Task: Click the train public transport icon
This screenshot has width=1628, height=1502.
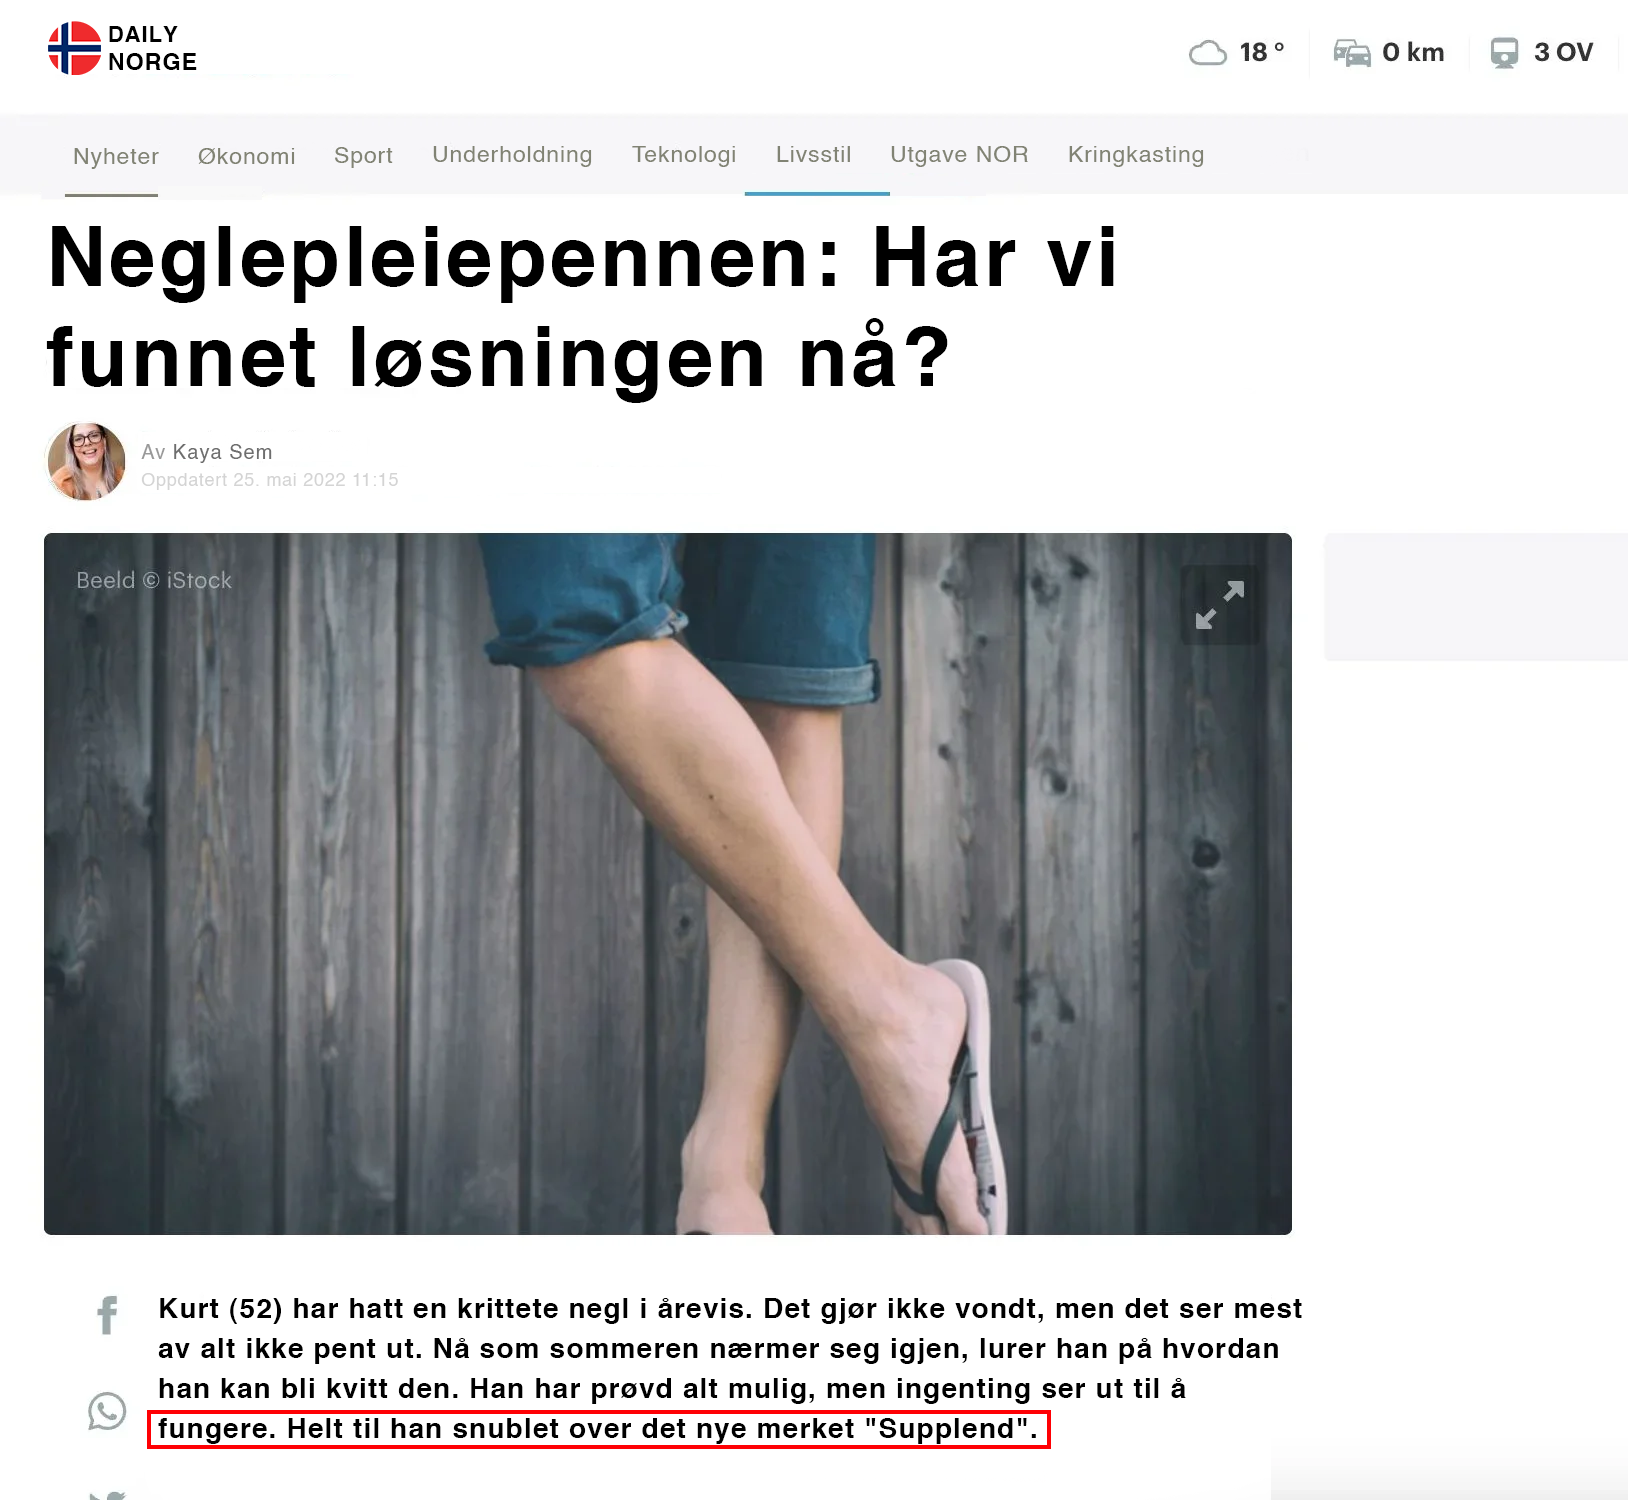Action: click(x=1504, y=52)
